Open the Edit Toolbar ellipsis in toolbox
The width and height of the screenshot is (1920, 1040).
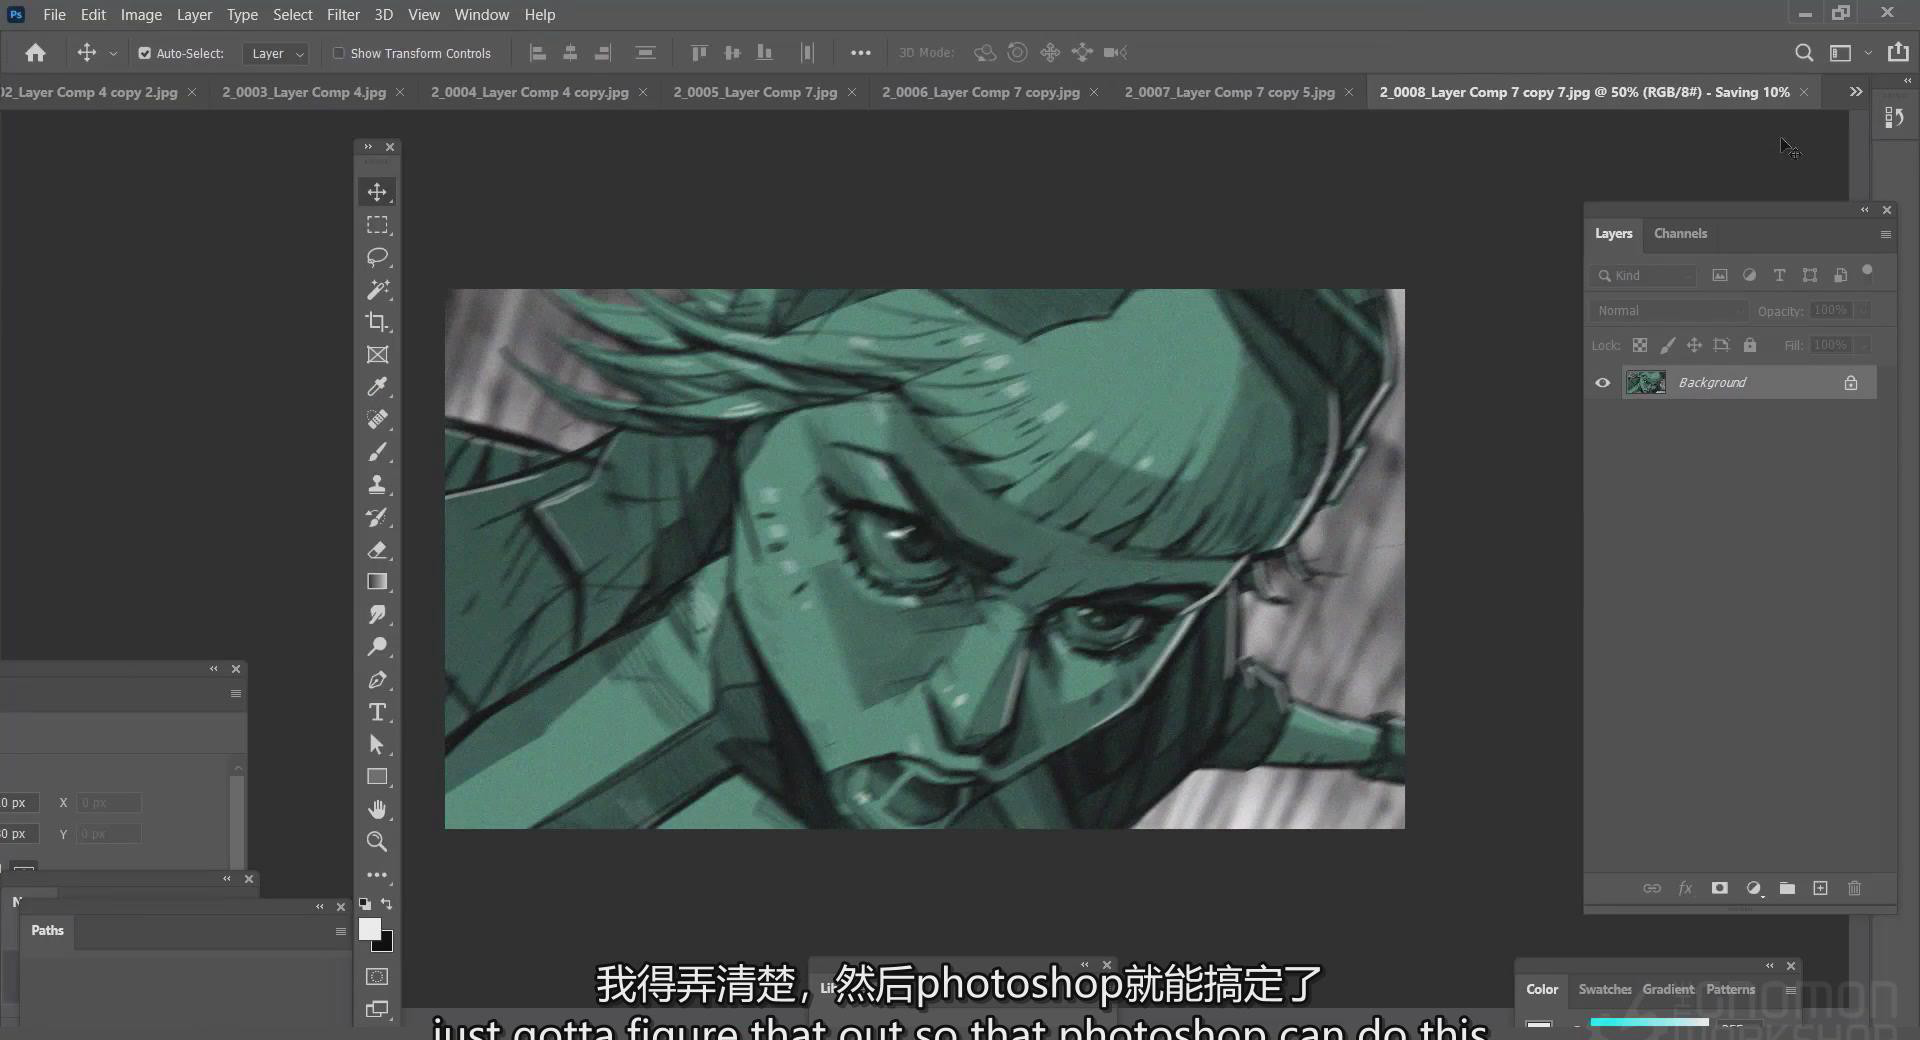click(x=377, y=875)
